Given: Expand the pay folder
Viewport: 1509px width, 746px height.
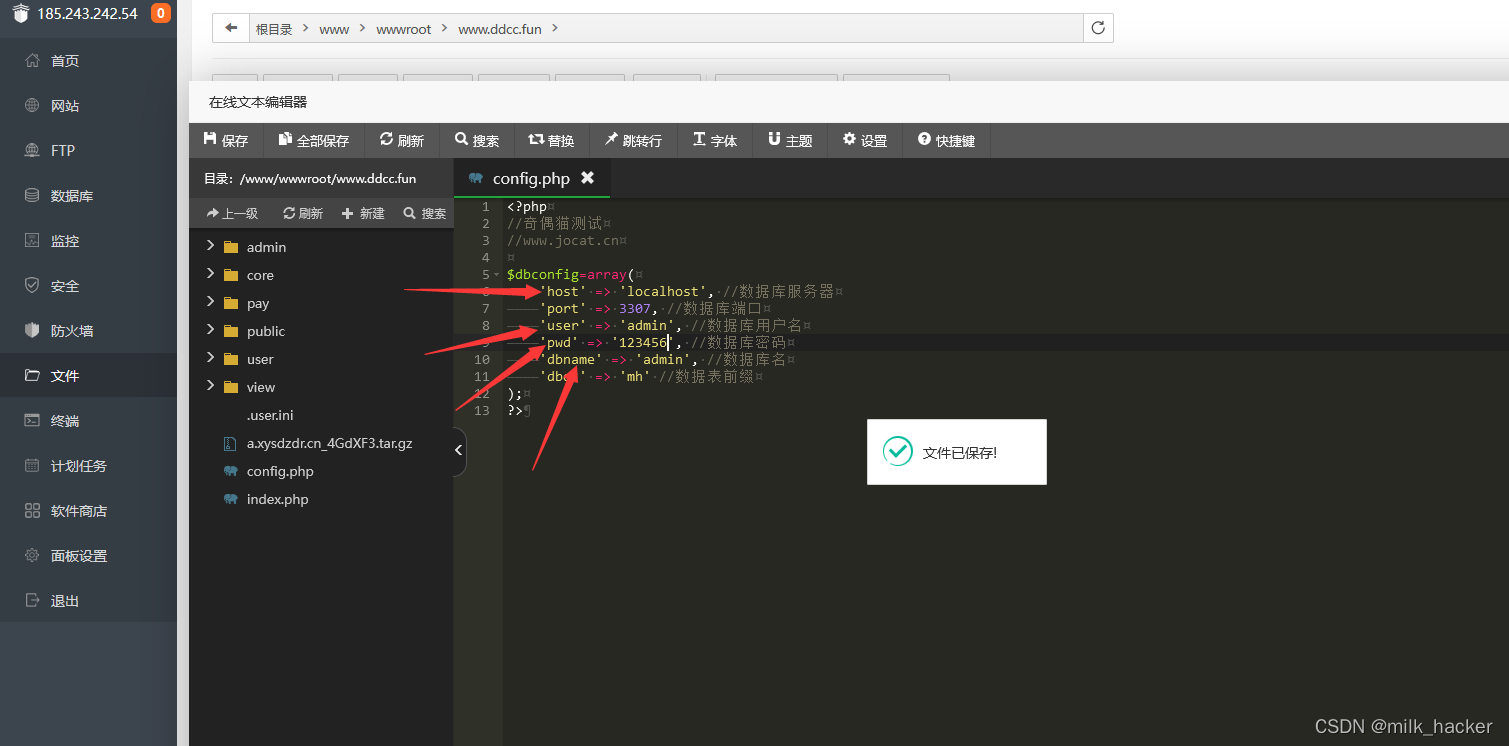Looking at the screenshot, I should (210, 302).
